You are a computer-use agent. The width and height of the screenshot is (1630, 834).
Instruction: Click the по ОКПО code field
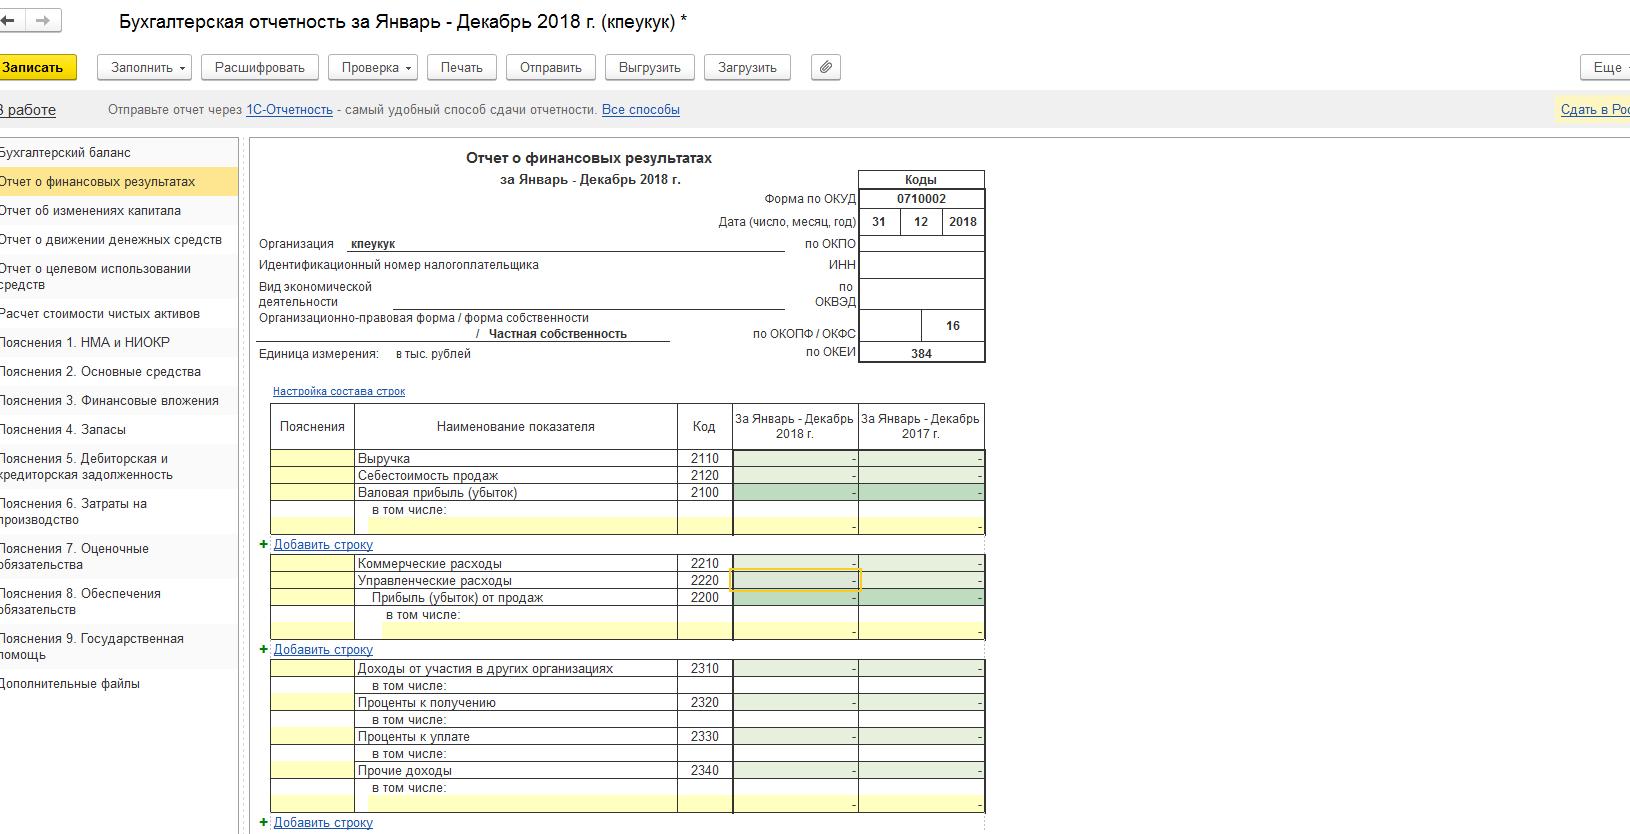coord(922,244)
